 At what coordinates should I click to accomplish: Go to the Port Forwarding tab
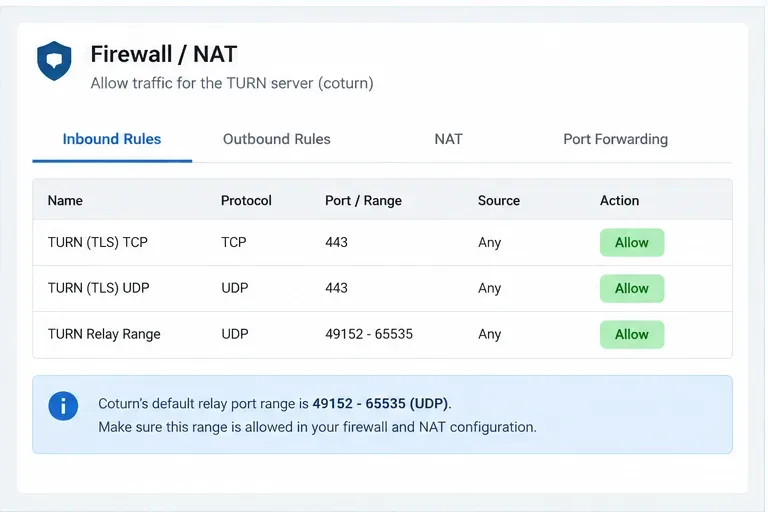[615, 139]
